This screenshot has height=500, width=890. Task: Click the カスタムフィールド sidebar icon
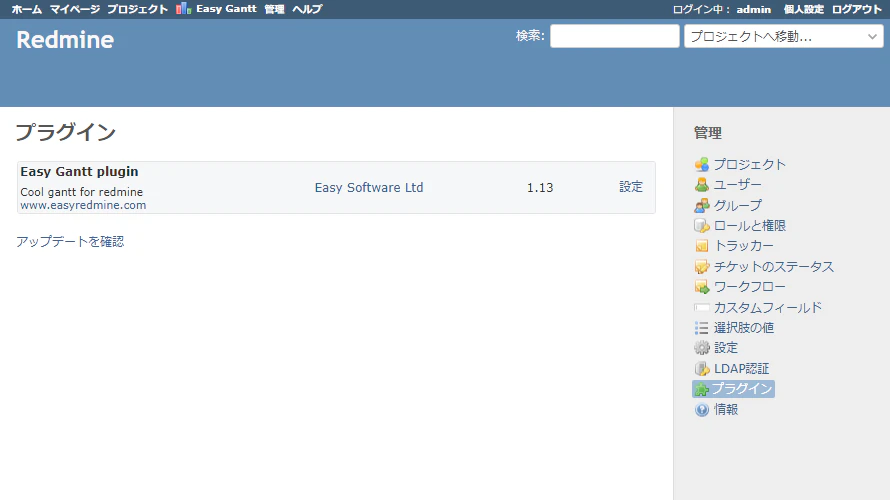coord(702,308)
